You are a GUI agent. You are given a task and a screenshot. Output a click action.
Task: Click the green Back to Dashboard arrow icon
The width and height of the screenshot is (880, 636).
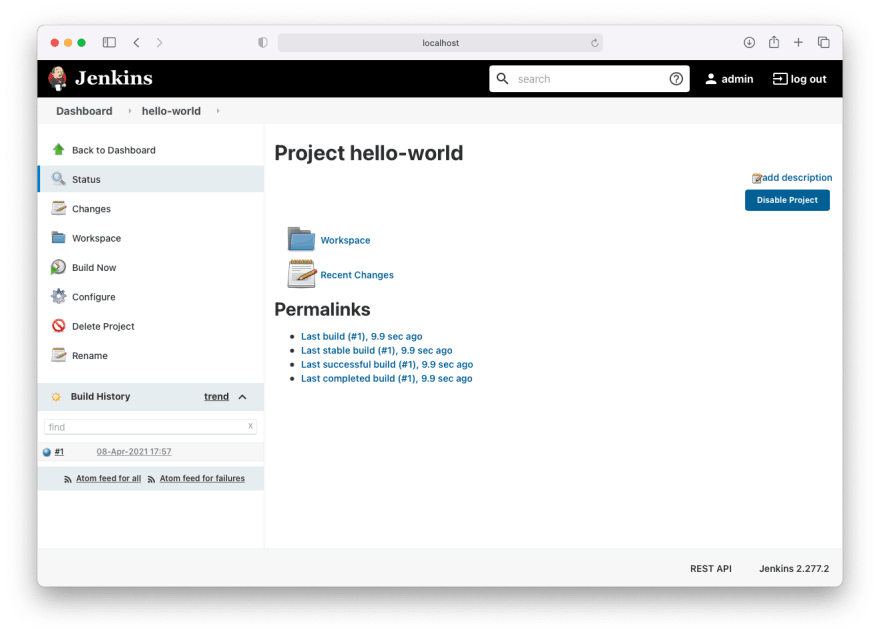[58, 149]
